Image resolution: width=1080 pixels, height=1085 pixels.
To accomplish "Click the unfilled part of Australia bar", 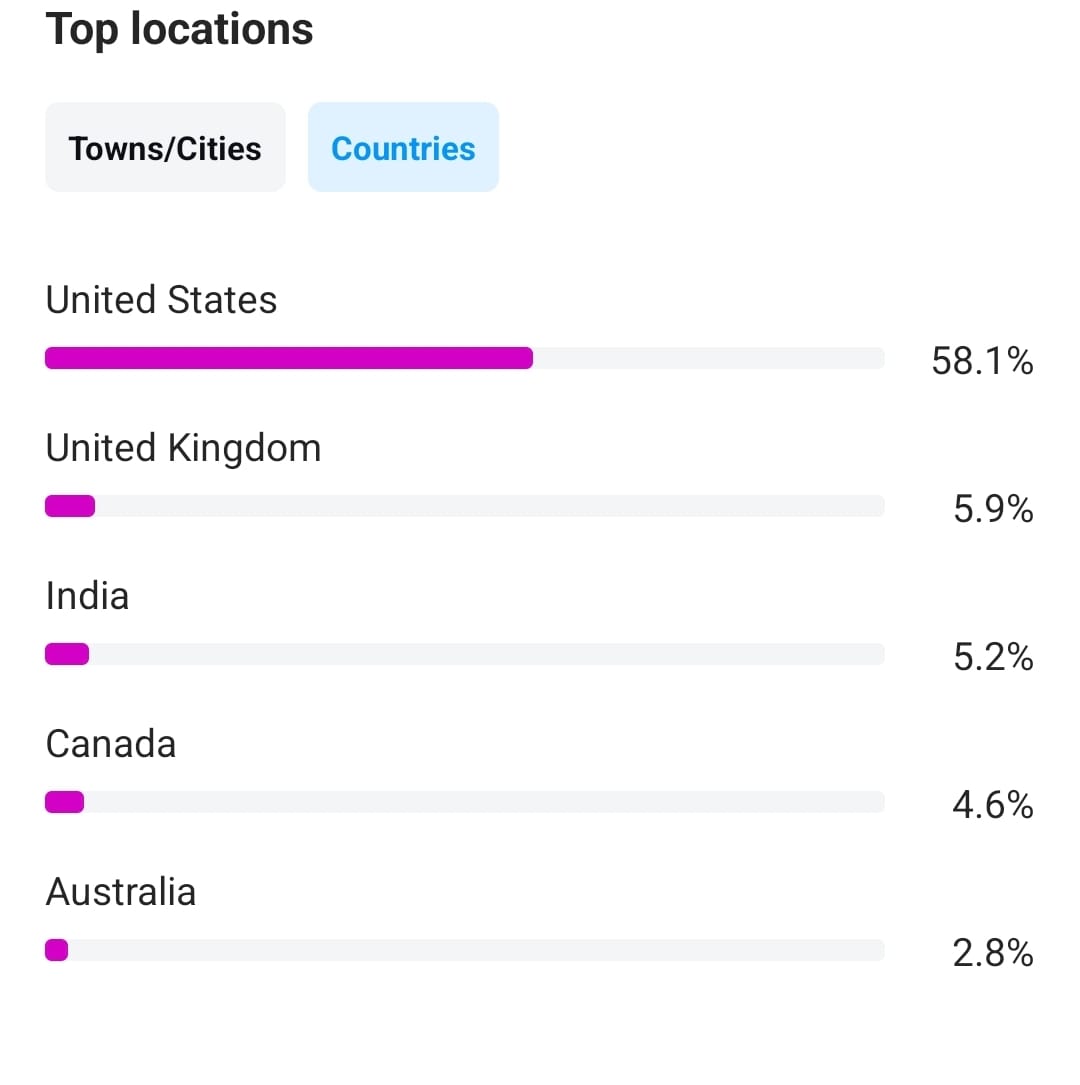I will click(x=477, y=950).
